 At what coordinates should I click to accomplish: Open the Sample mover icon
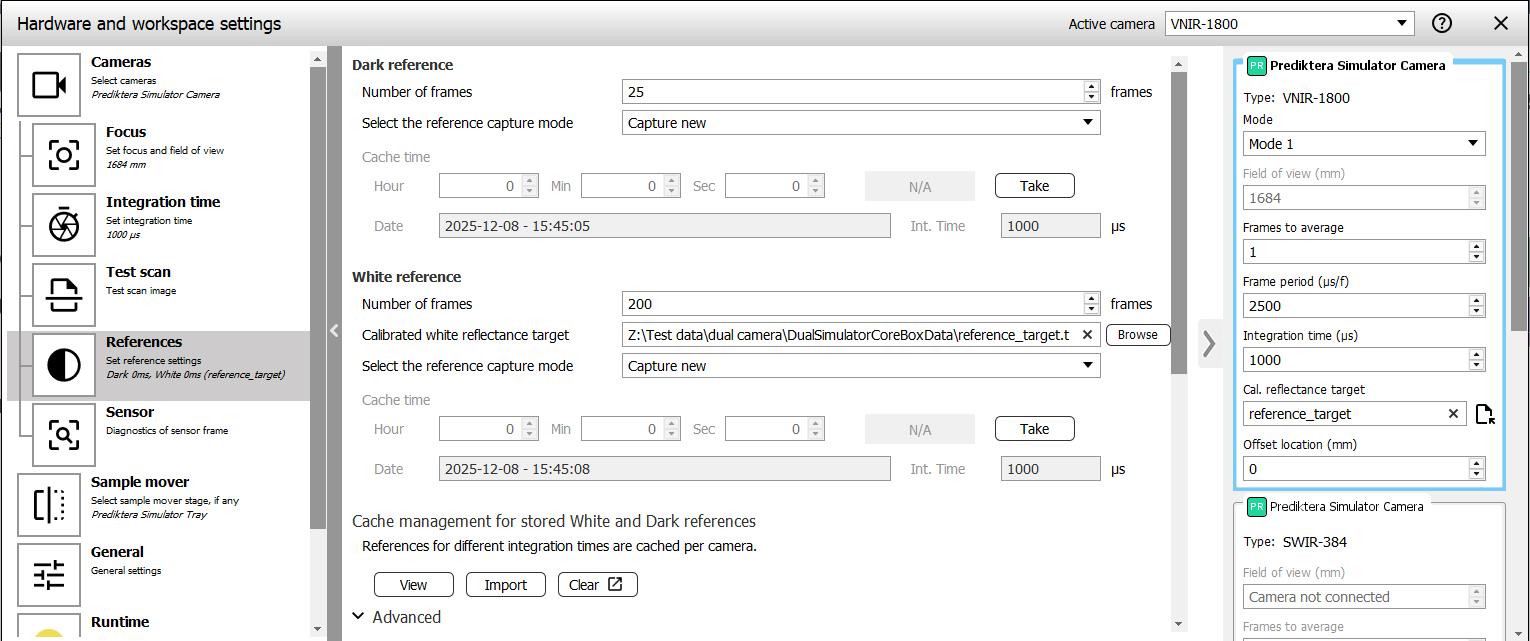pos(49,505)
